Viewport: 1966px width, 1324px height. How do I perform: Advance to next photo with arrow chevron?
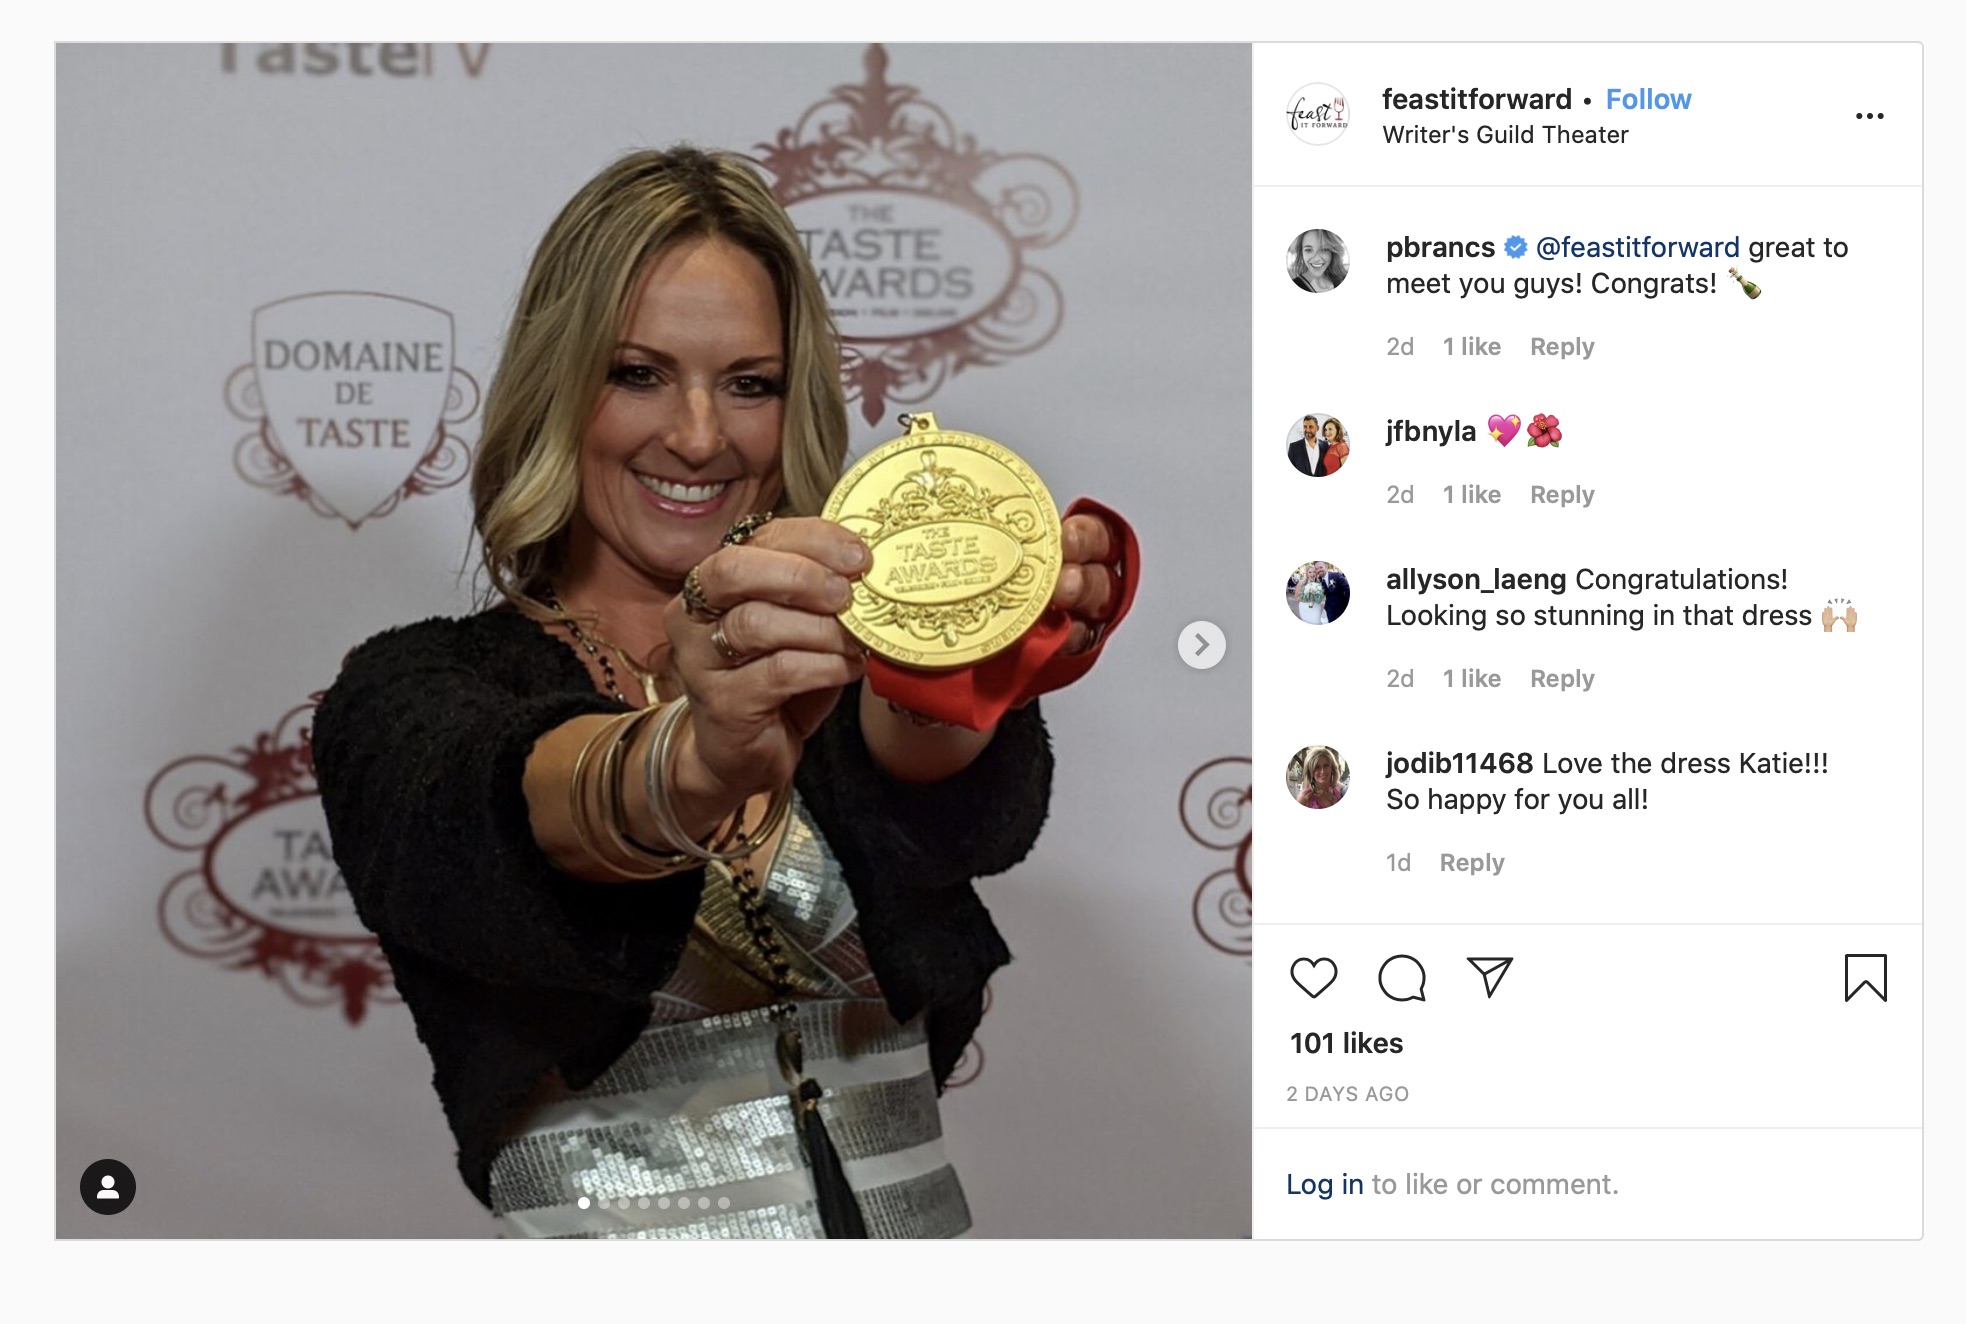(x=1201, y=645)
